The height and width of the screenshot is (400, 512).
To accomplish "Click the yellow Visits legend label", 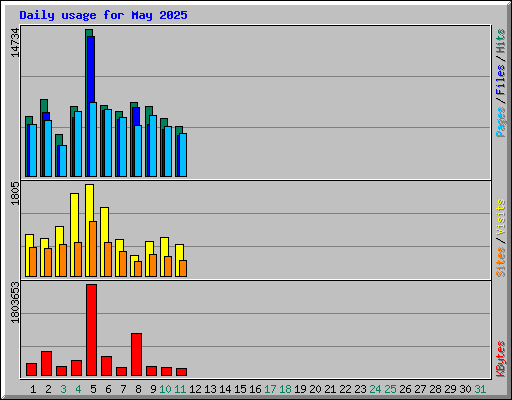I will coord(501,218).
